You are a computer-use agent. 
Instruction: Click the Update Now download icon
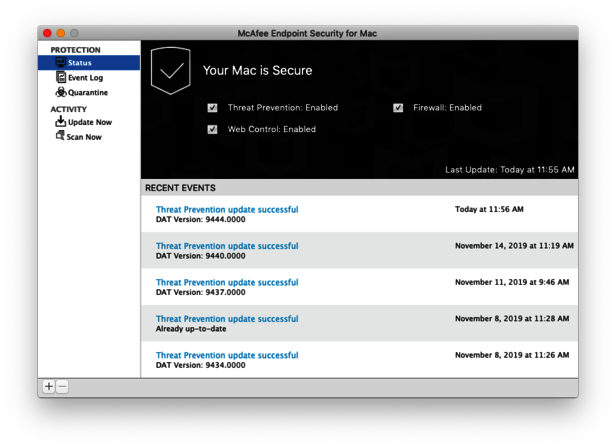pyautogui.click(x=60, y=122)
